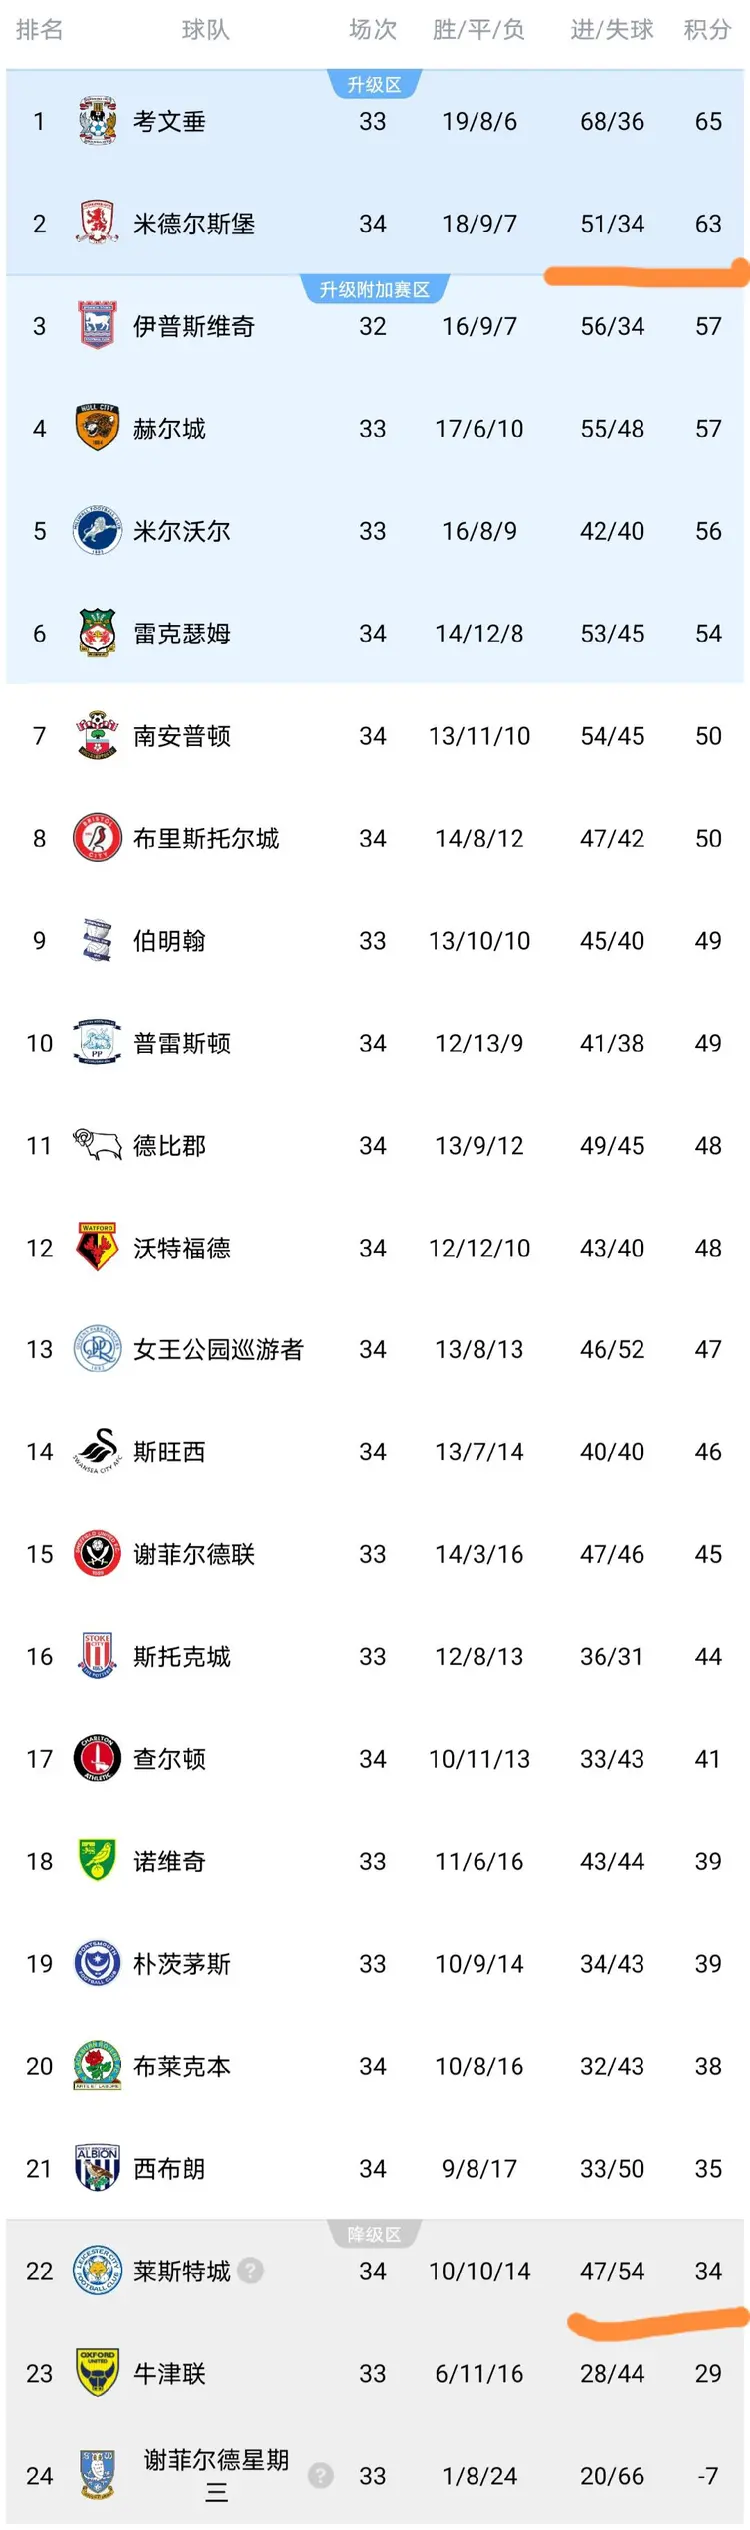
Task: Select the Millwall (米尔沃尔) crest
Action: point(97,530)
